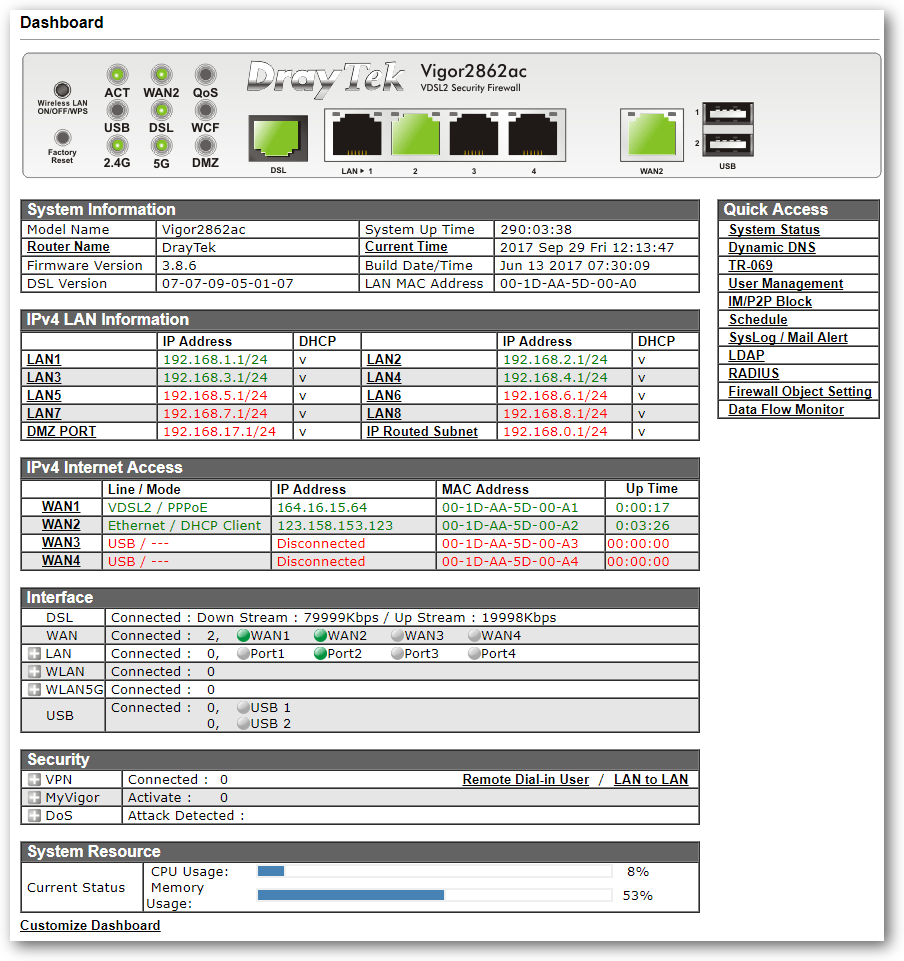Click the WAN1 green status dot
Viewport: 904px width, 961px height.
pyautogui.click(x=243, y=636)
